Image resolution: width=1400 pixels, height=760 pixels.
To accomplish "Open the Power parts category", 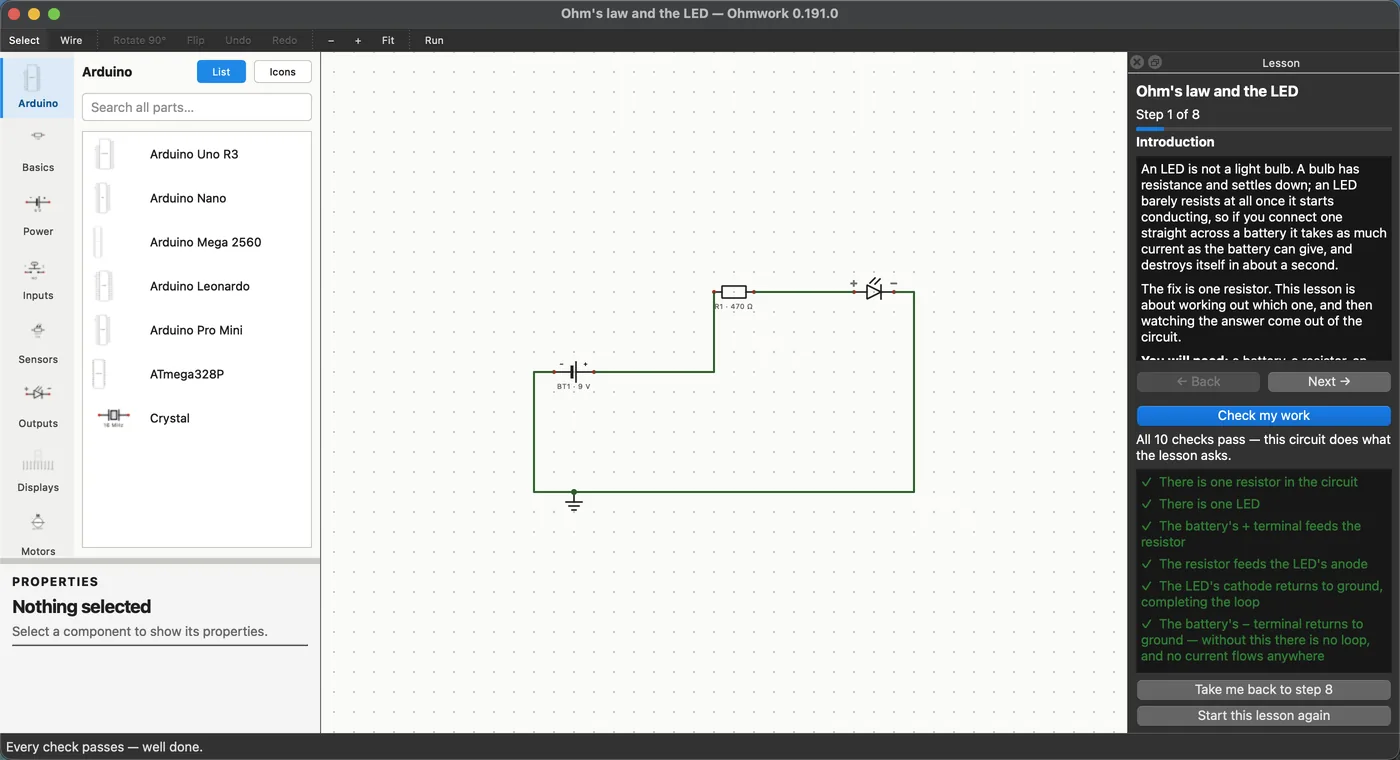I will pos(38,216).
